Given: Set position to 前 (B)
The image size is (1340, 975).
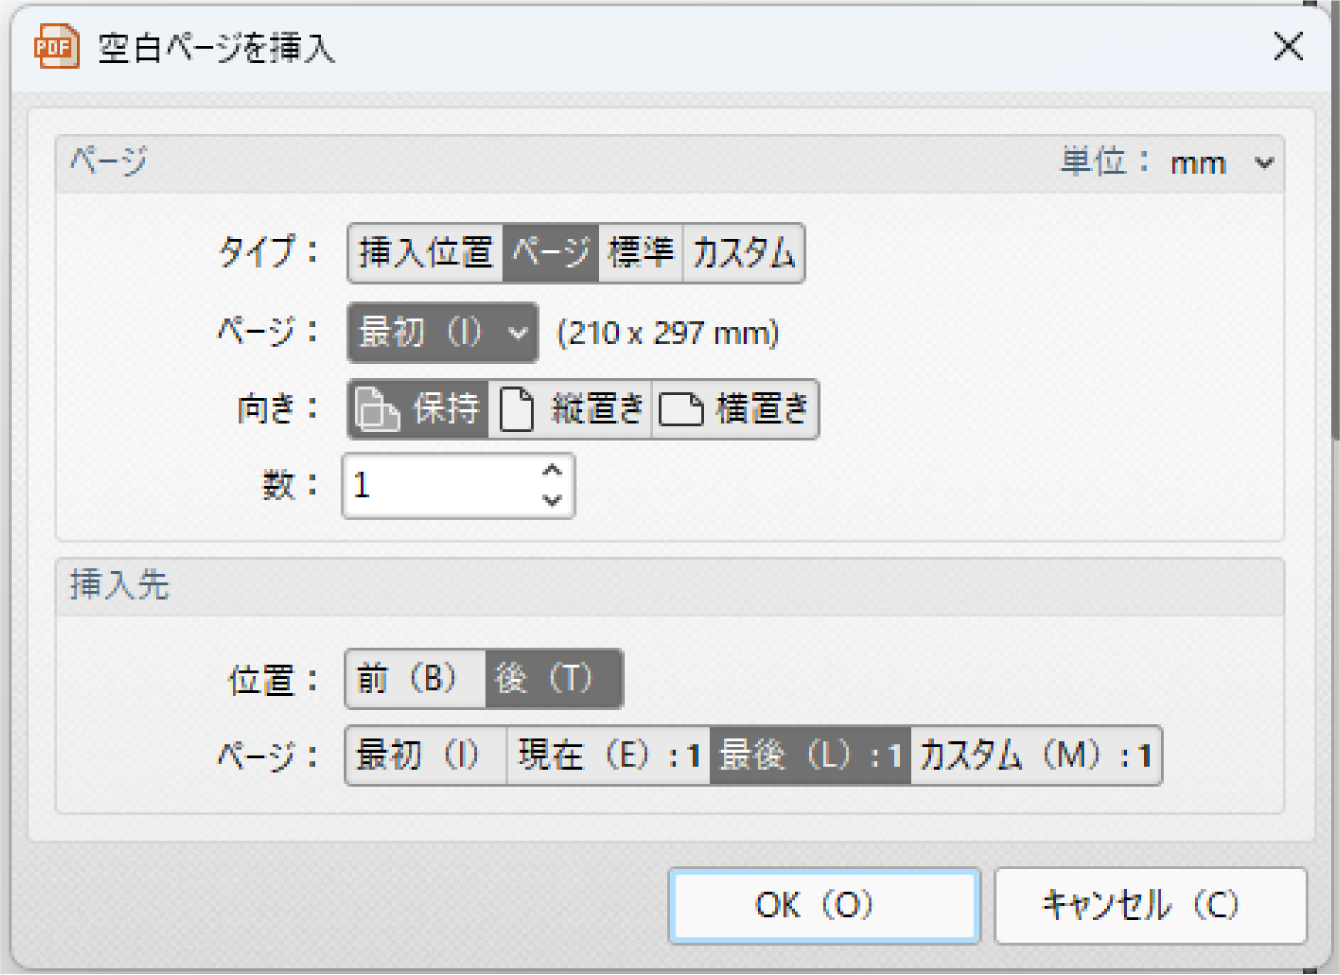Looking at the screenshot, I should coord(415,679).
